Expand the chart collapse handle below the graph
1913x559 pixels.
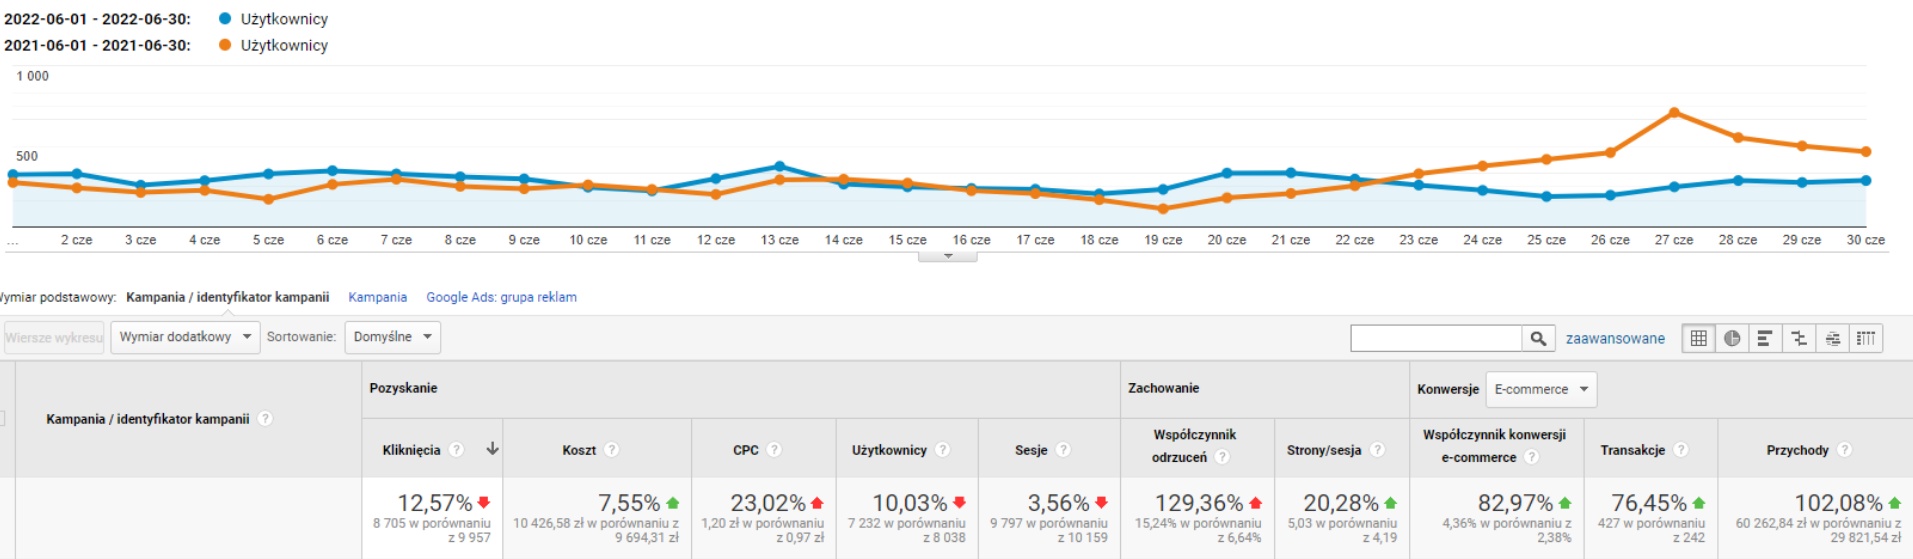click(948, 256)
